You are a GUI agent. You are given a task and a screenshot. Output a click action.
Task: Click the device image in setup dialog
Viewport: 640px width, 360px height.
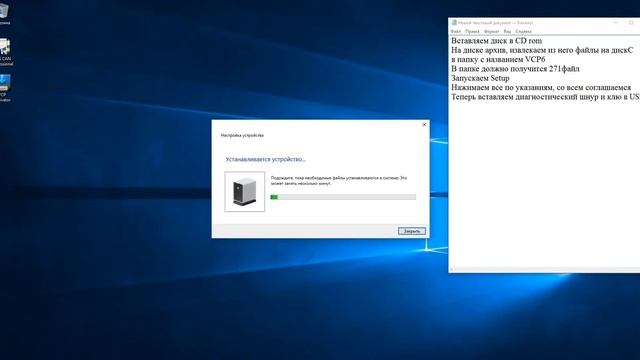[244, 191]
